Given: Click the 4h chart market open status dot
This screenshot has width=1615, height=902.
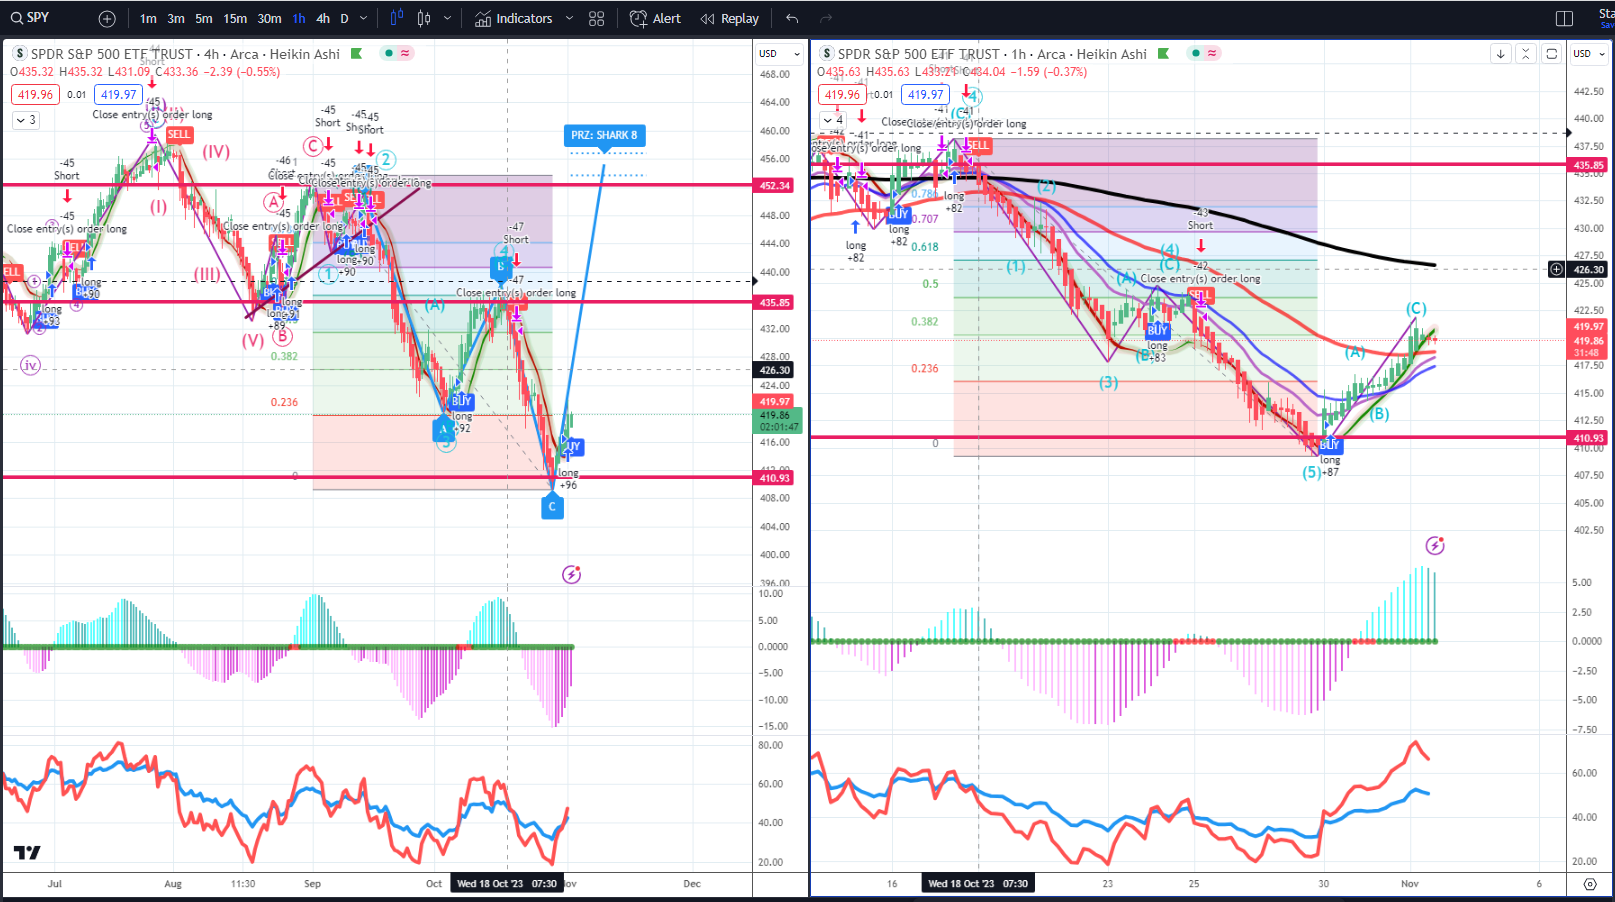Looking at the screenshot, I should point(388,54).
